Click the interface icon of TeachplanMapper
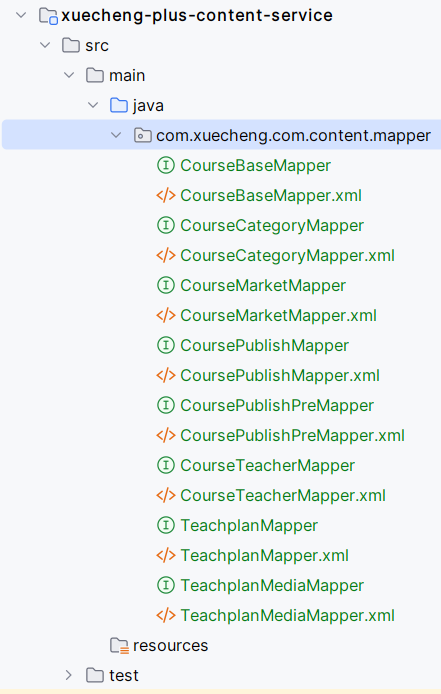 [x=166, y=525]
